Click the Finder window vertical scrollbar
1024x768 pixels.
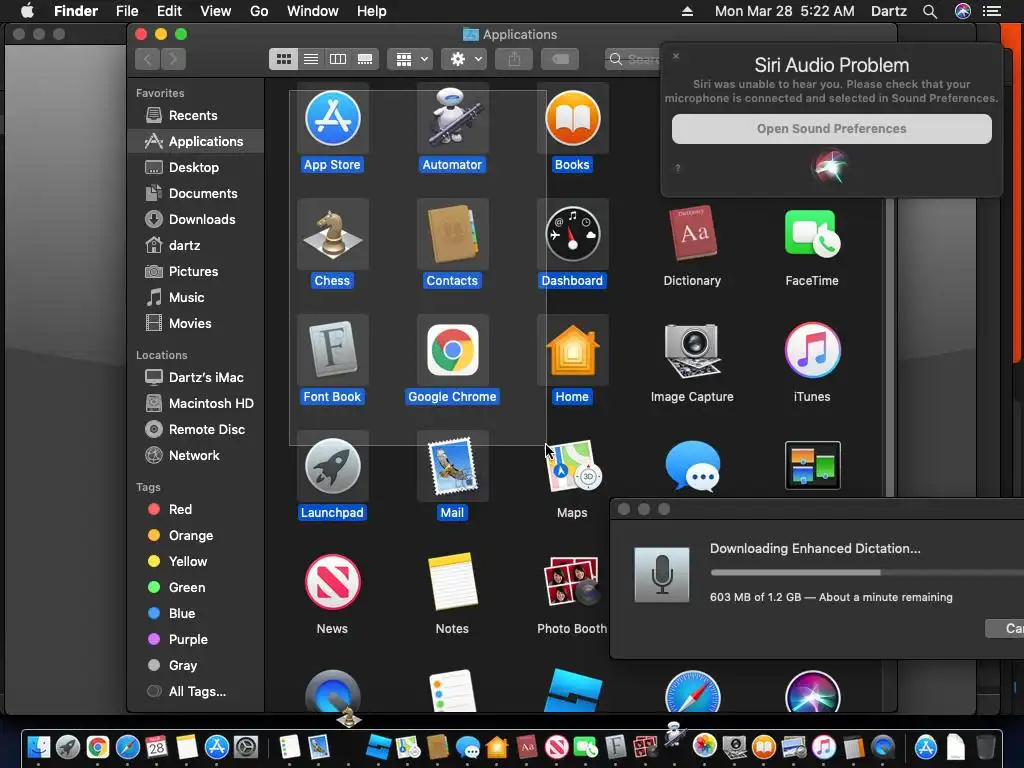(x=889, y=346)
